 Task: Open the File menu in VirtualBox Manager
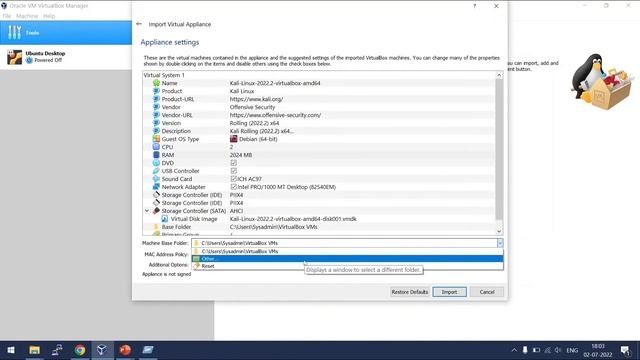pos(7,16)
